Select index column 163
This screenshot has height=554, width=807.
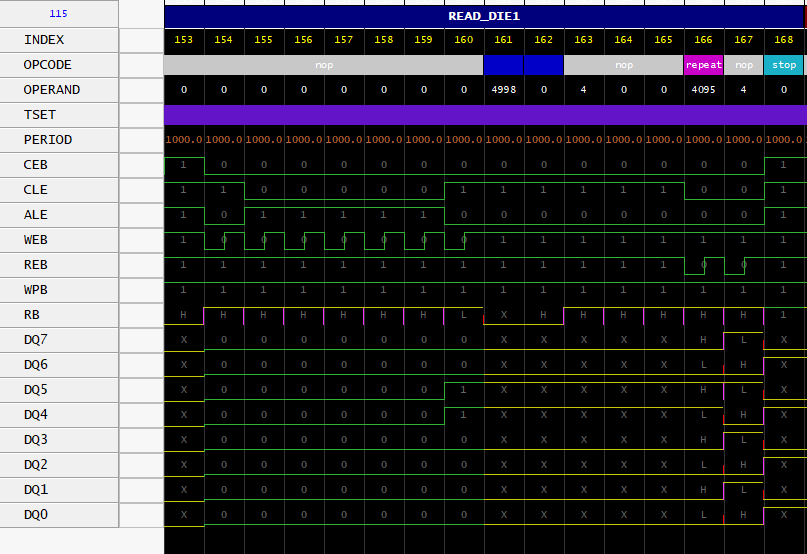coord(584,40)
